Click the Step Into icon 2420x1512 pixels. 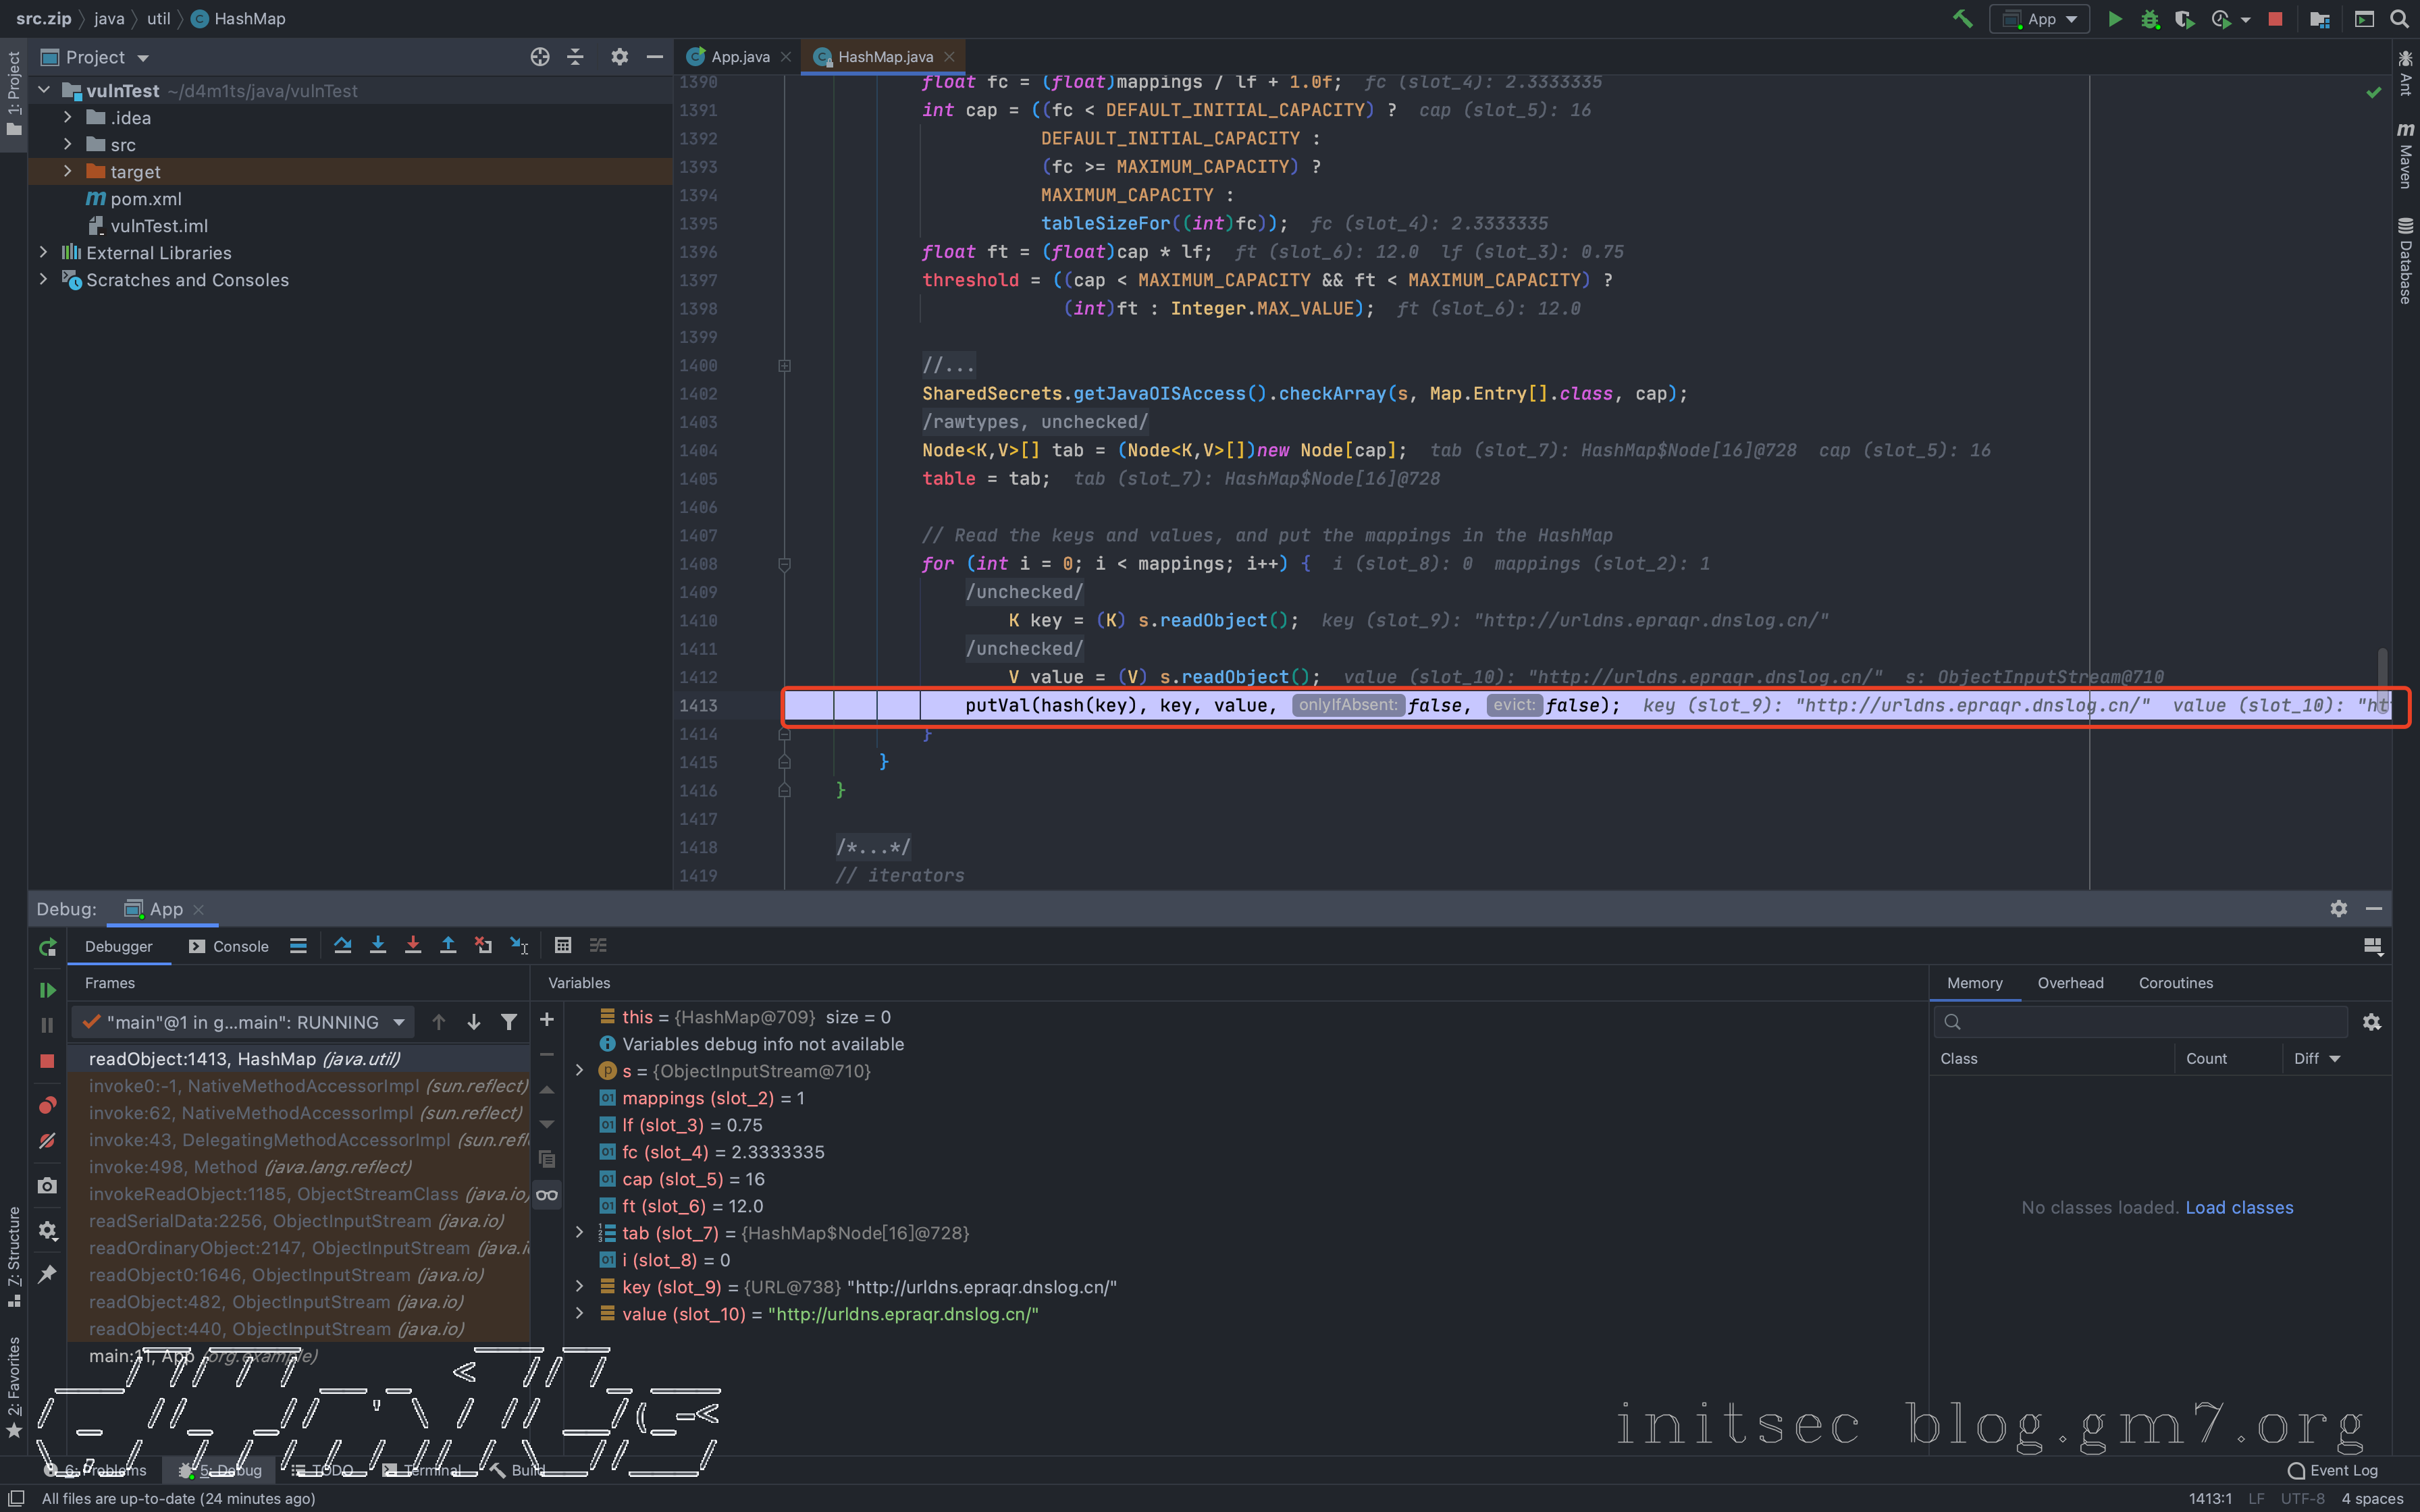pos(378,945)
